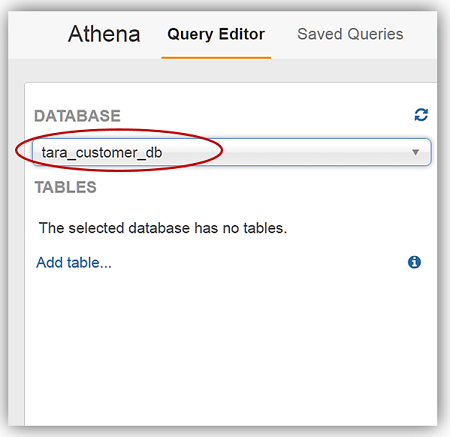Click the tara_customer_db text in selector
This screenshot has height=437, width=450.
coord(102,153)
